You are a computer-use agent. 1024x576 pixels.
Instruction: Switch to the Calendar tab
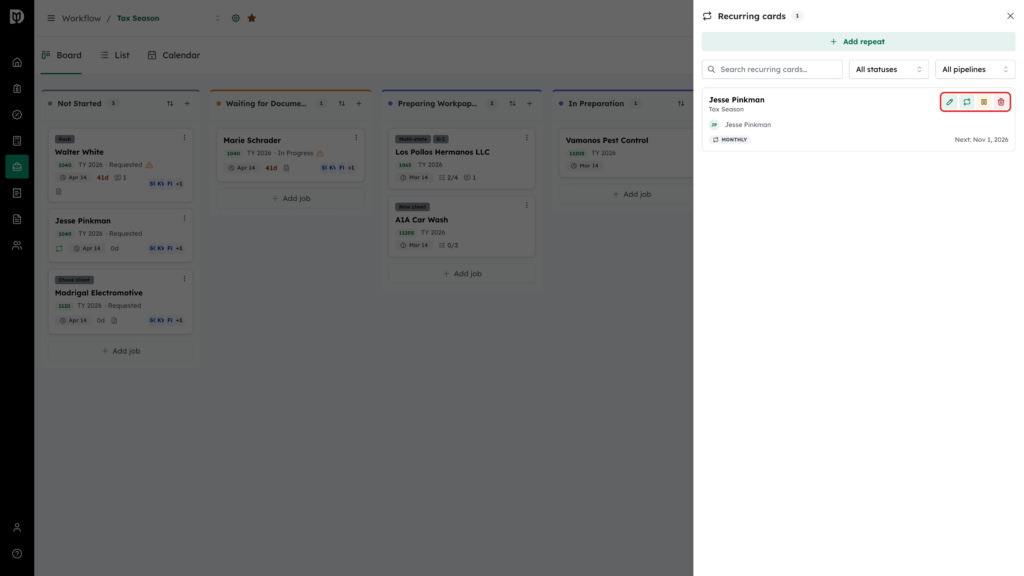[x=174, y=56]
